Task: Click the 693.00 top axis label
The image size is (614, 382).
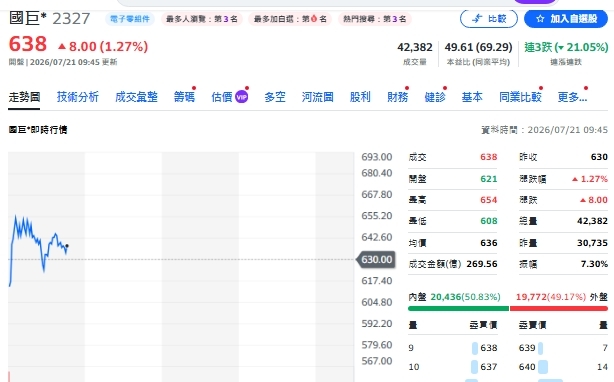Action: (376, 157)
